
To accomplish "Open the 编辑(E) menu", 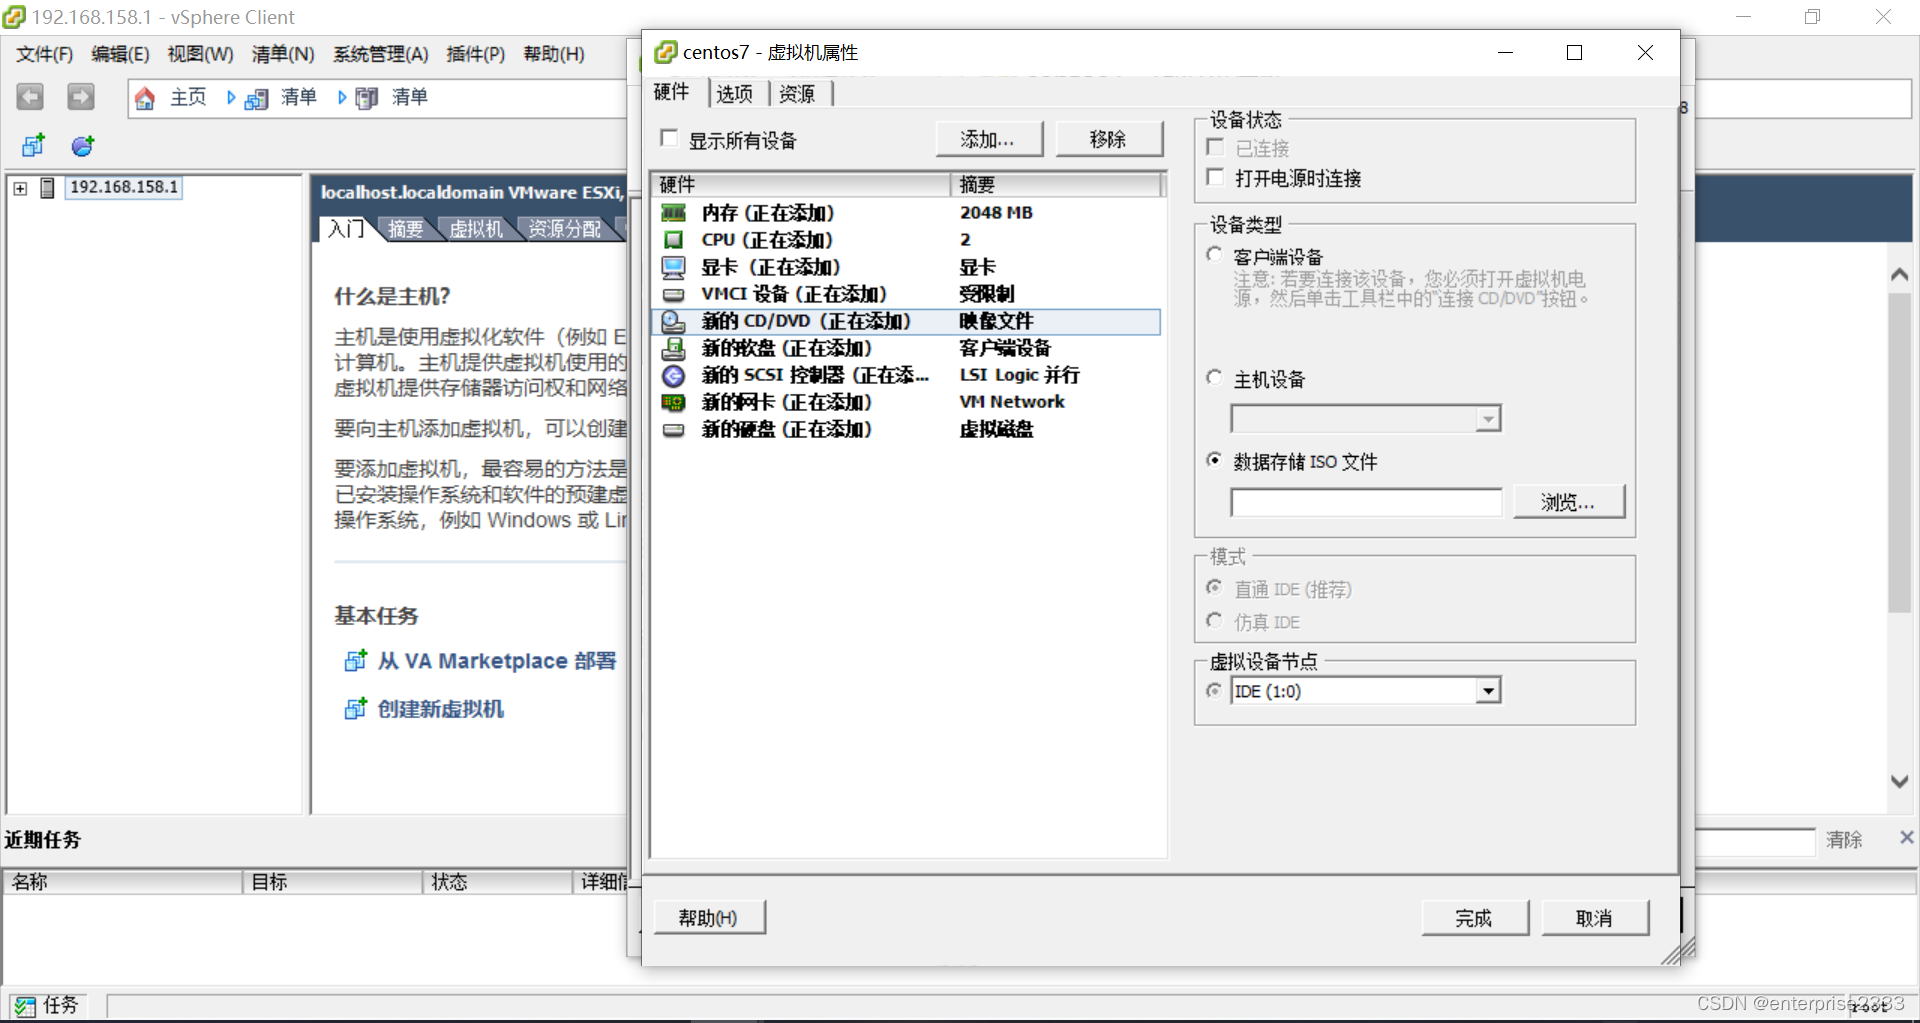I will 120,54.
